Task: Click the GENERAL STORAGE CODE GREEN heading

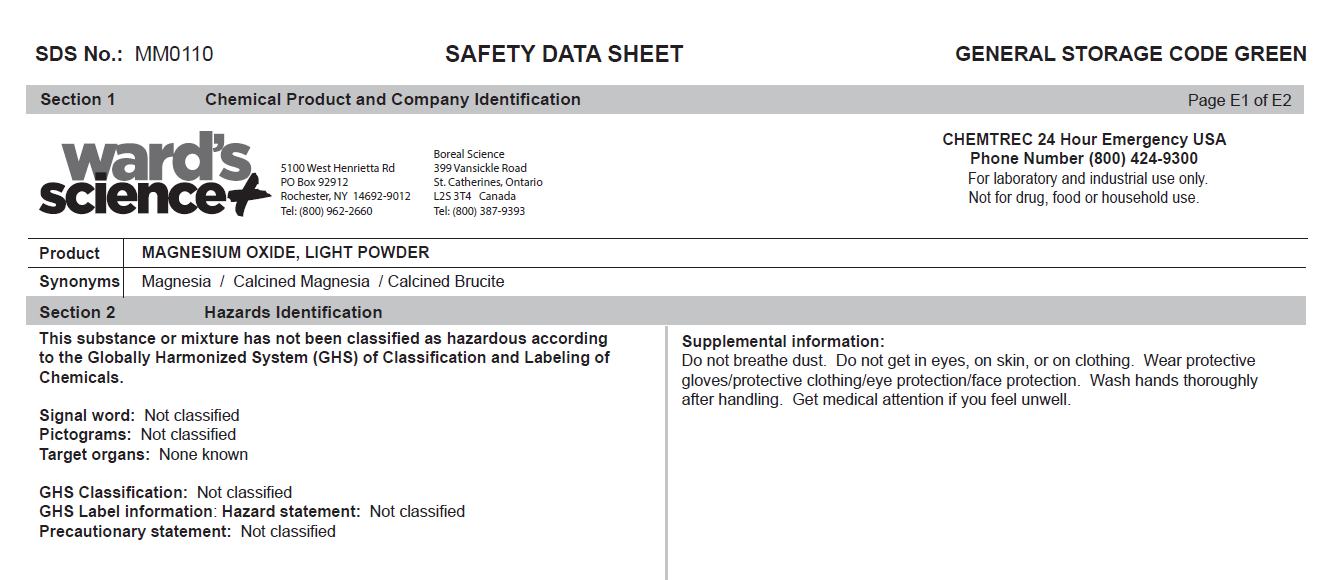Action: point(1130,54)
